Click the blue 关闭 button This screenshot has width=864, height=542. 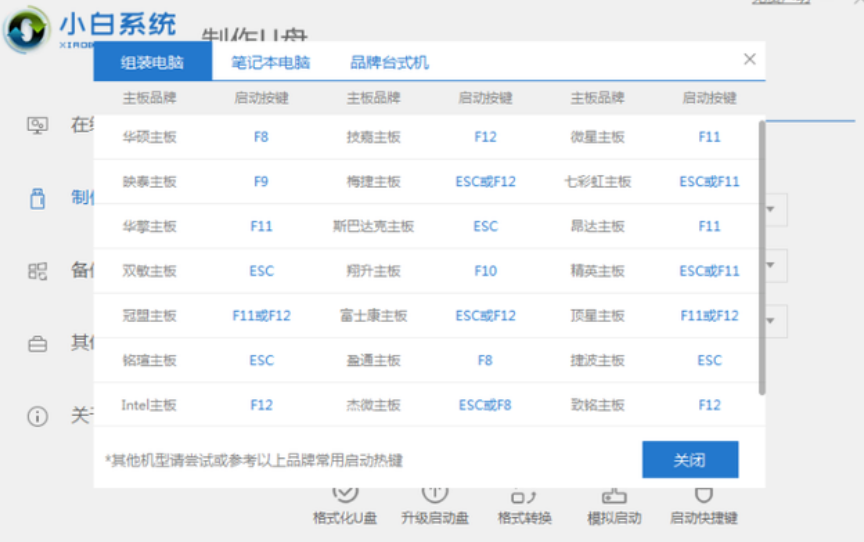690,459
